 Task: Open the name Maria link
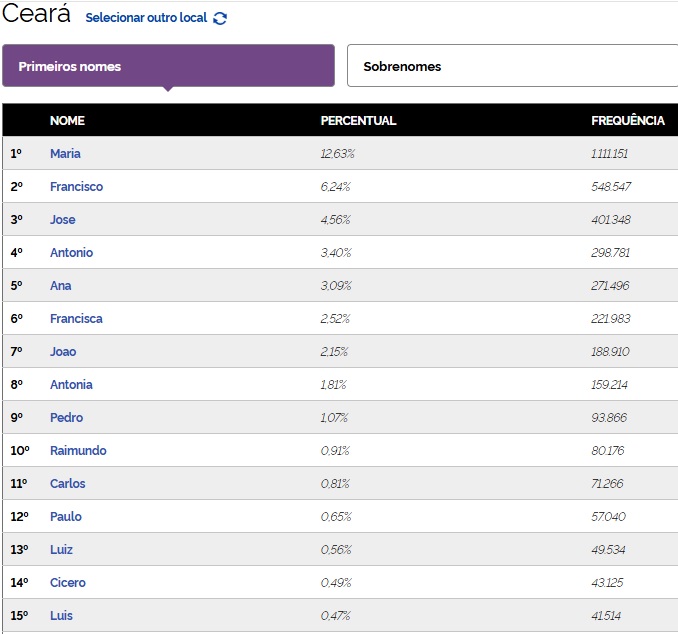coord(65,154)
